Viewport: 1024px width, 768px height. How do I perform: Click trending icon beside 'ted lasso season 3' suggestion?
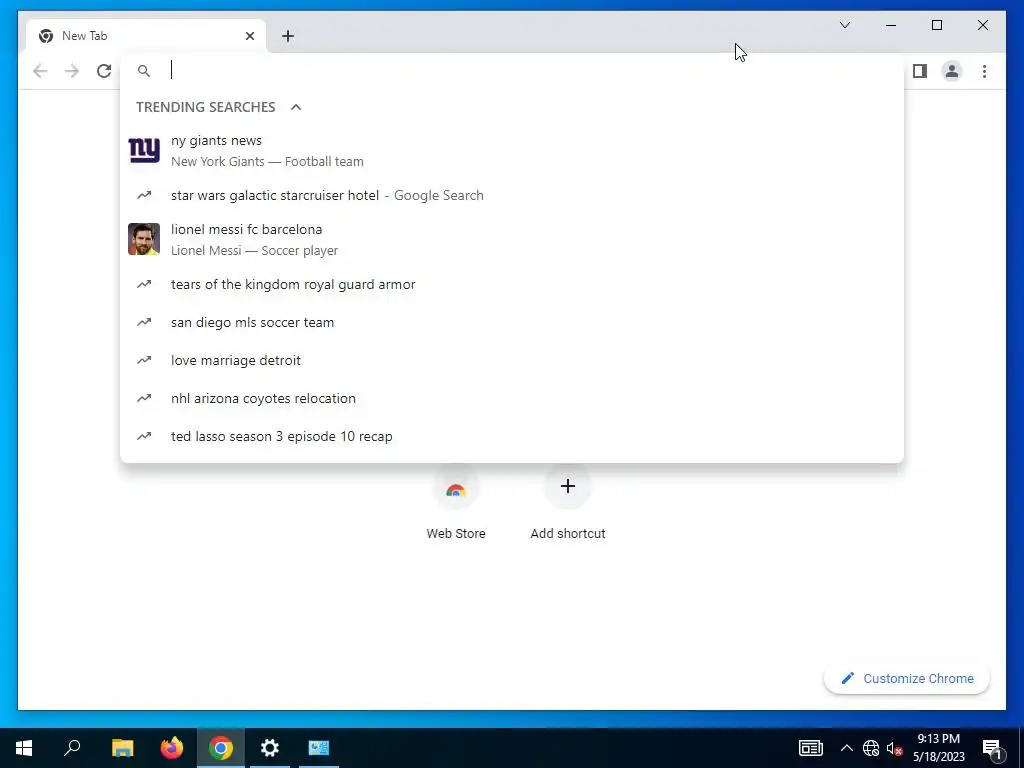coord(144,436)
